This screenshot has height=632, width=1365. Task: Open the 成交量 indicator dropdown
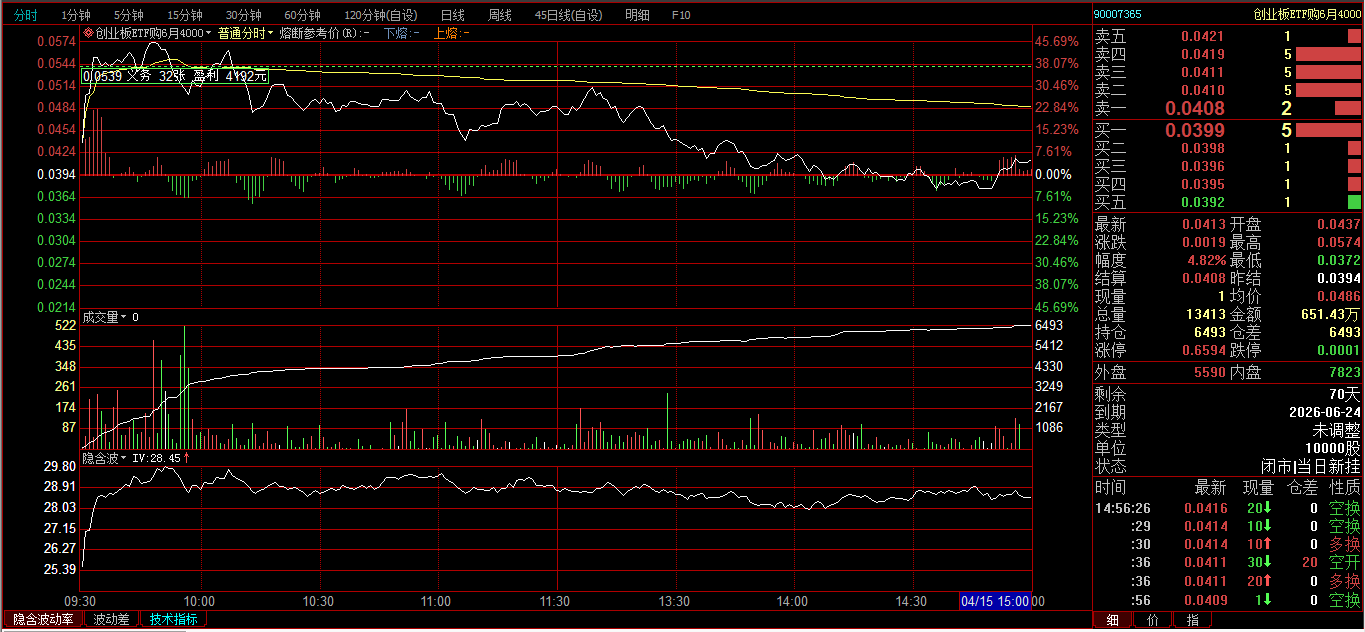(125, 317)
